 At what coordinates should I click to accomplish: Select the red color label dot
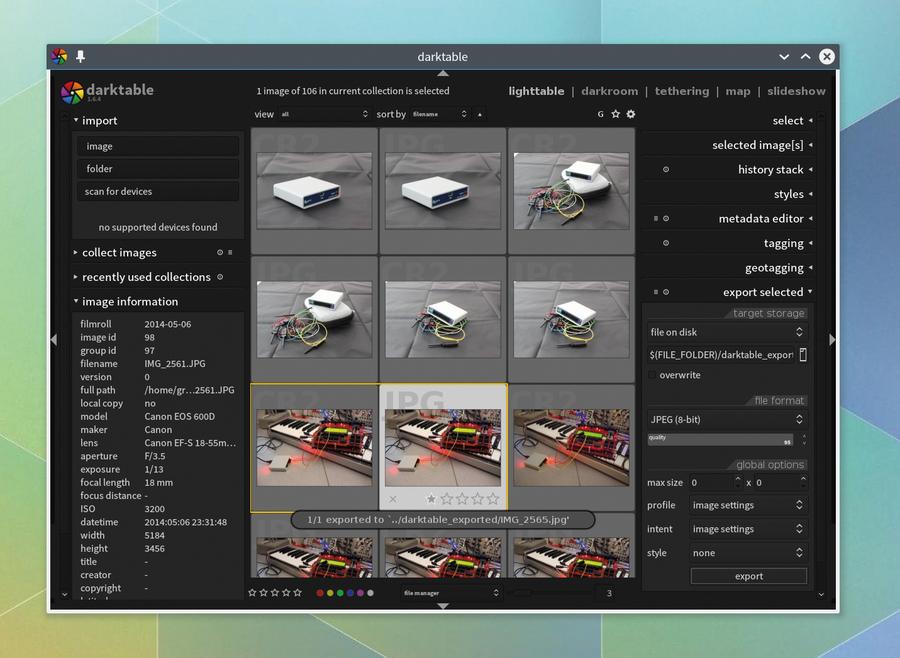click(x=320, y=593)
